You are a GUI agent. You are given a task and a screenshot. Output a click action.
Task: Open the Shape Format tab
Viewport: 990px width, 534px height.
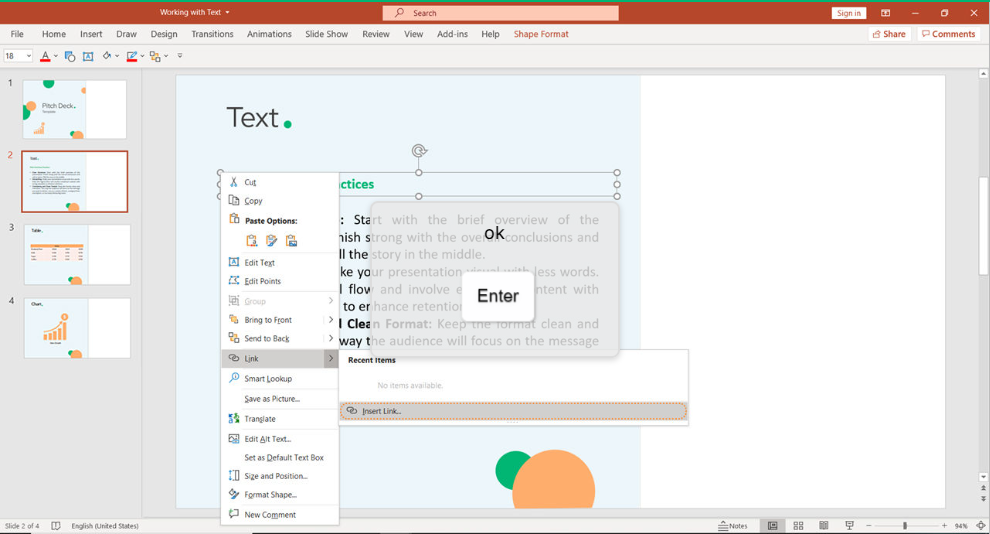pyautogui.click(x=541, y=34)
